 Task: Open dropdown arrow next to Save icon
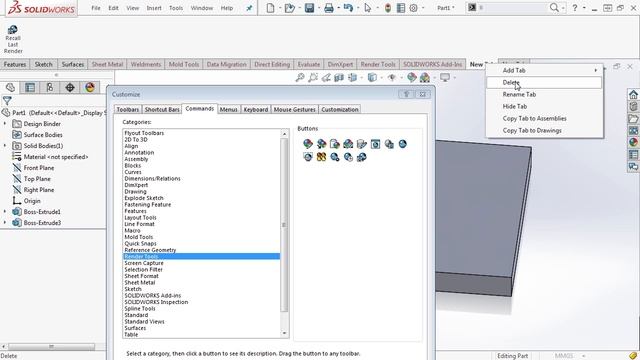point(319,8)
